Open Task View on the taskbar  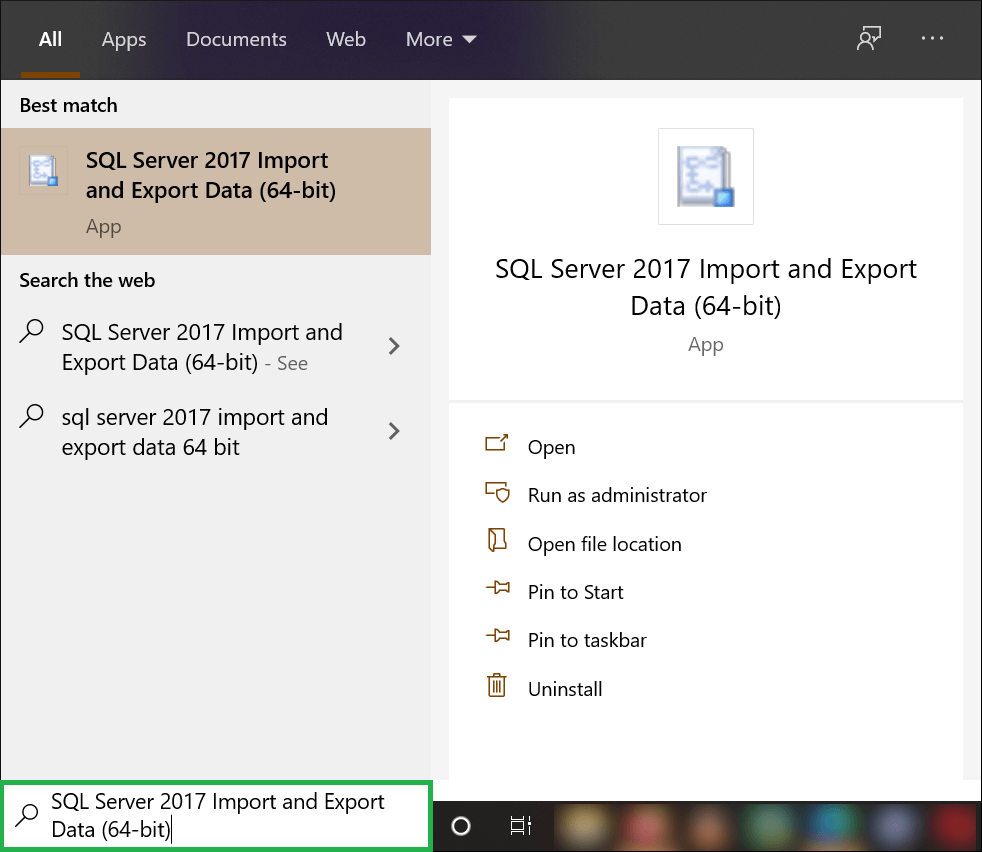[x=520, y=826]
